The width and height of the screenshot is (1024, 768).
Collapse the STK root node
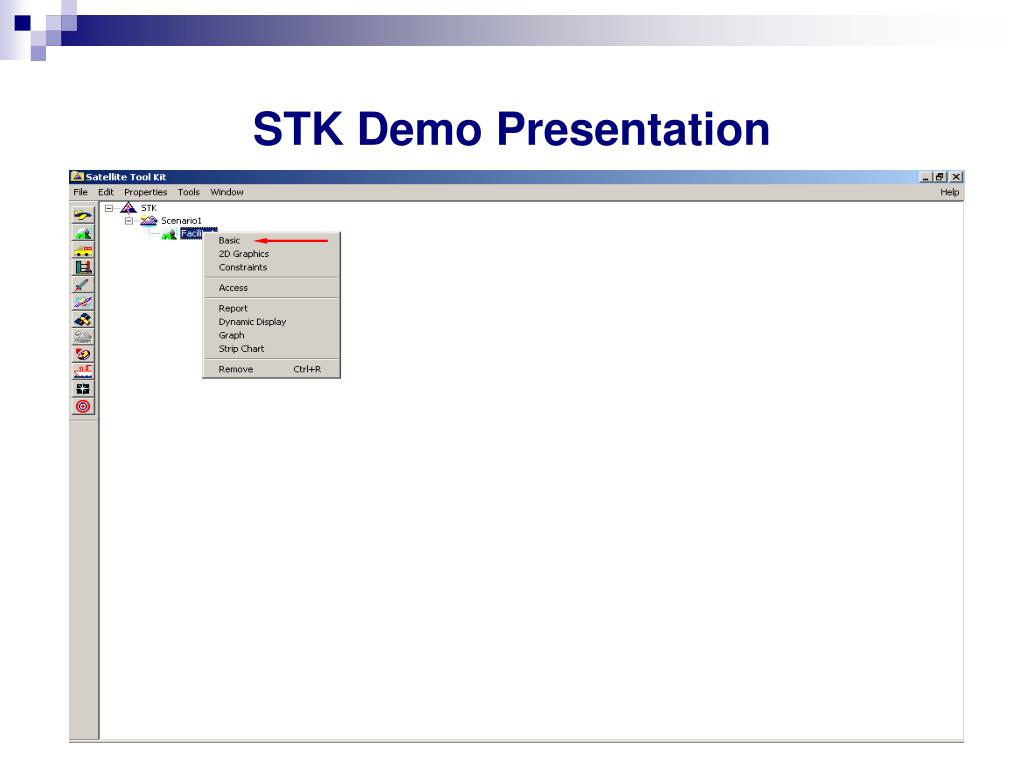point(109,208)
